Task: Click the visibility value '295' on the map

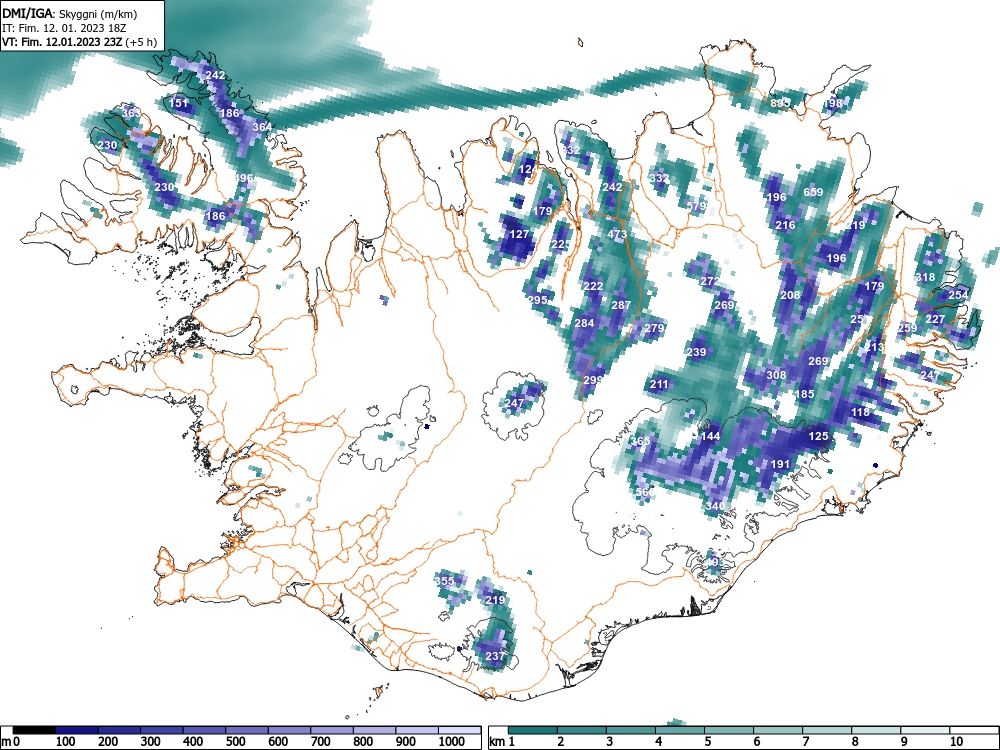Action: point(538,300)
